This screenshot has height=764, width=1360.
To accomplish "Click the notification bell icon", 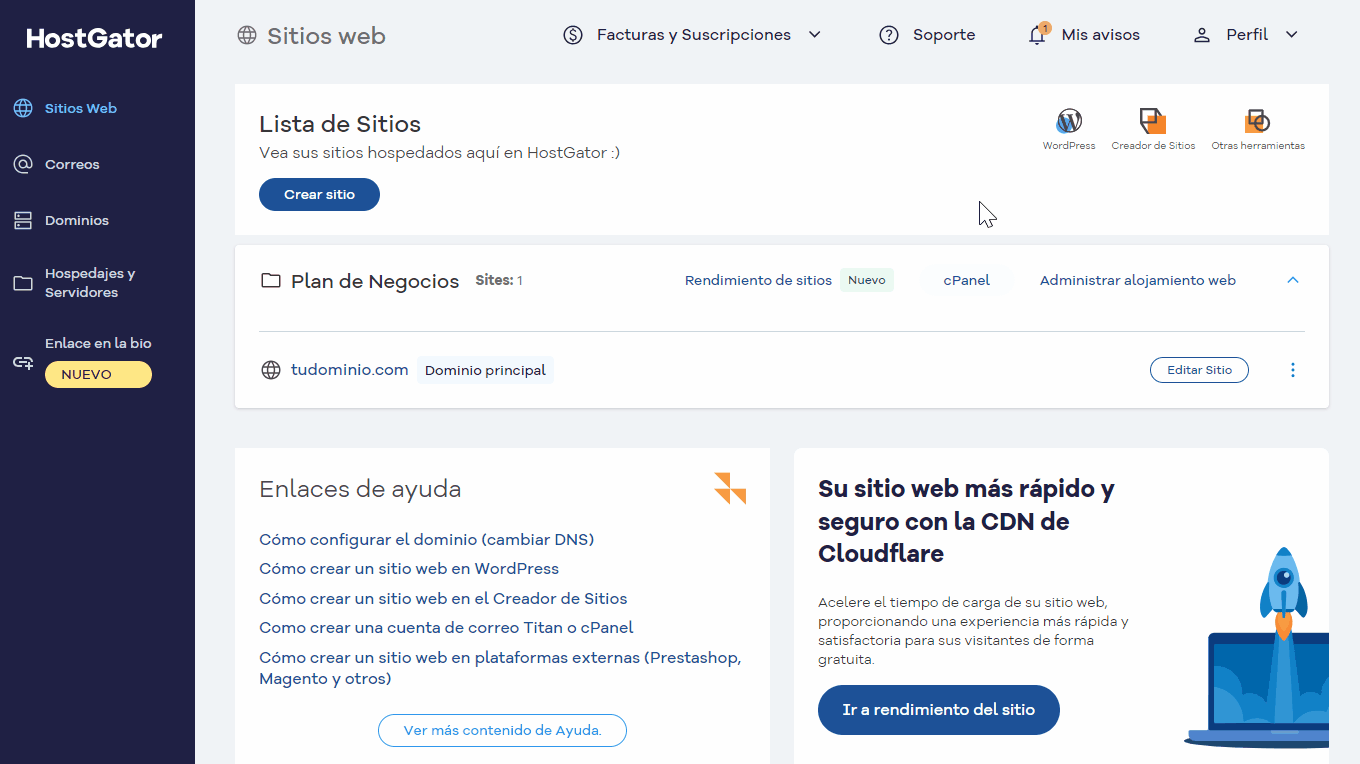I will click(x=1037, y=35).
